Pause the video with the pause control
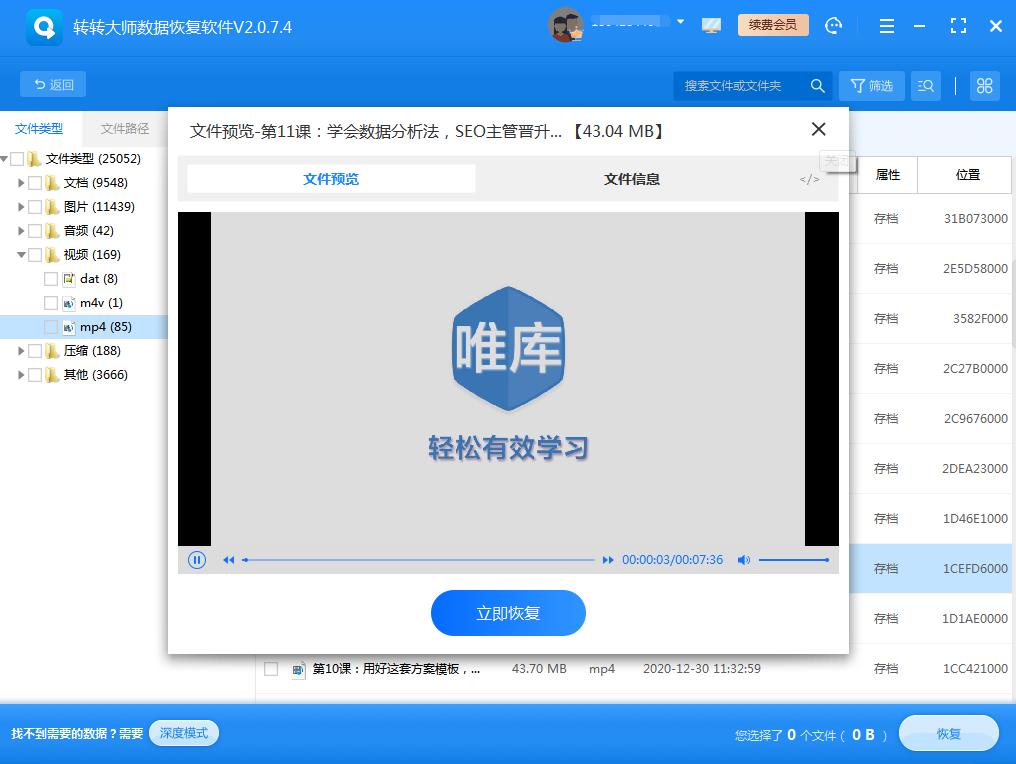Viewport: 1016px width, 764px height. click(x=197, y=560)
